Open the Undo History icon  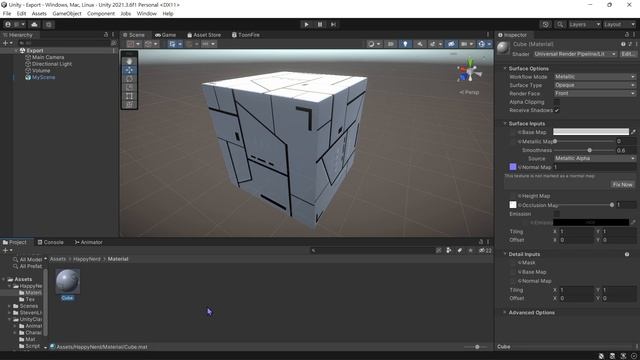click(x=546, y=24)
